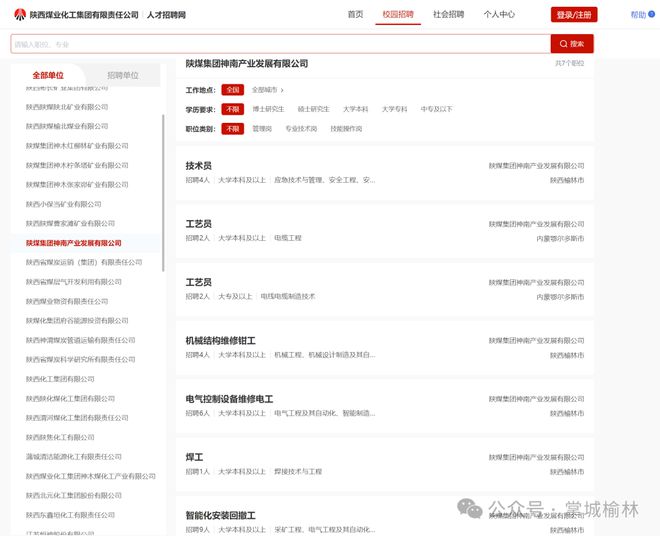Select 陕西省煤层气开发利用有限公司
660x536 pixels.
74,282
